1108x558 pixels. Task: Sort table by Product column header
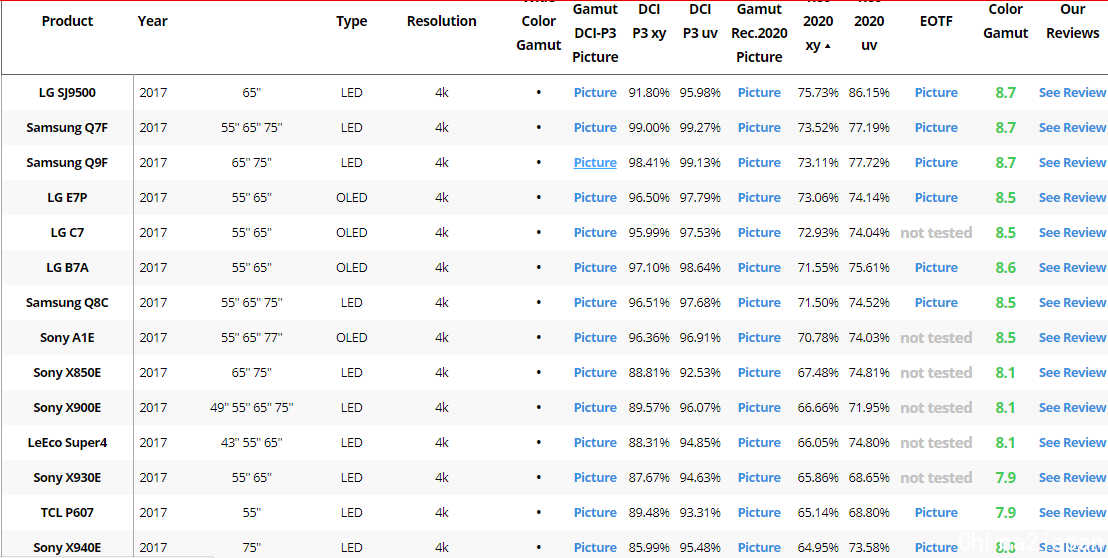pyautogui.click(x=67, y=21)
